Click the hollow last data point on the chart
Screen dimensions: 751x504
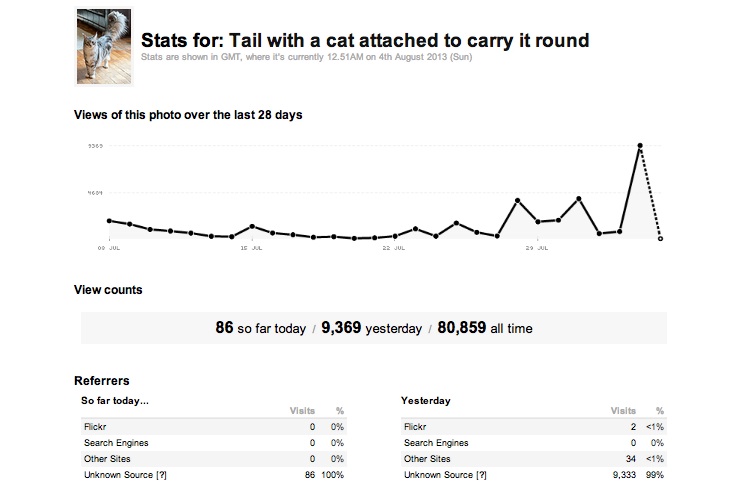coord(660,239)
